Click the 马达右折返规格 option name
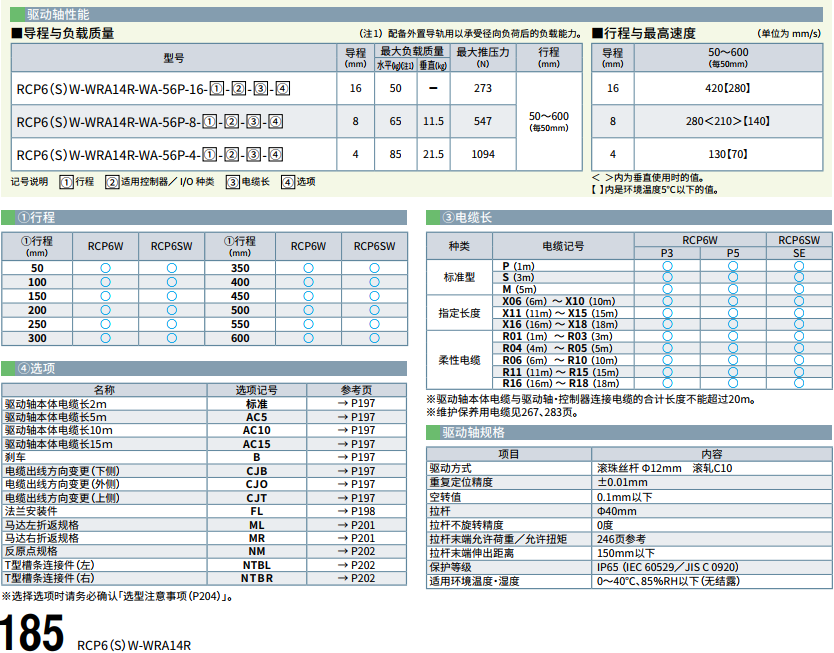The height and width of the screenshot is (653, 834). (x=41, y=538)
